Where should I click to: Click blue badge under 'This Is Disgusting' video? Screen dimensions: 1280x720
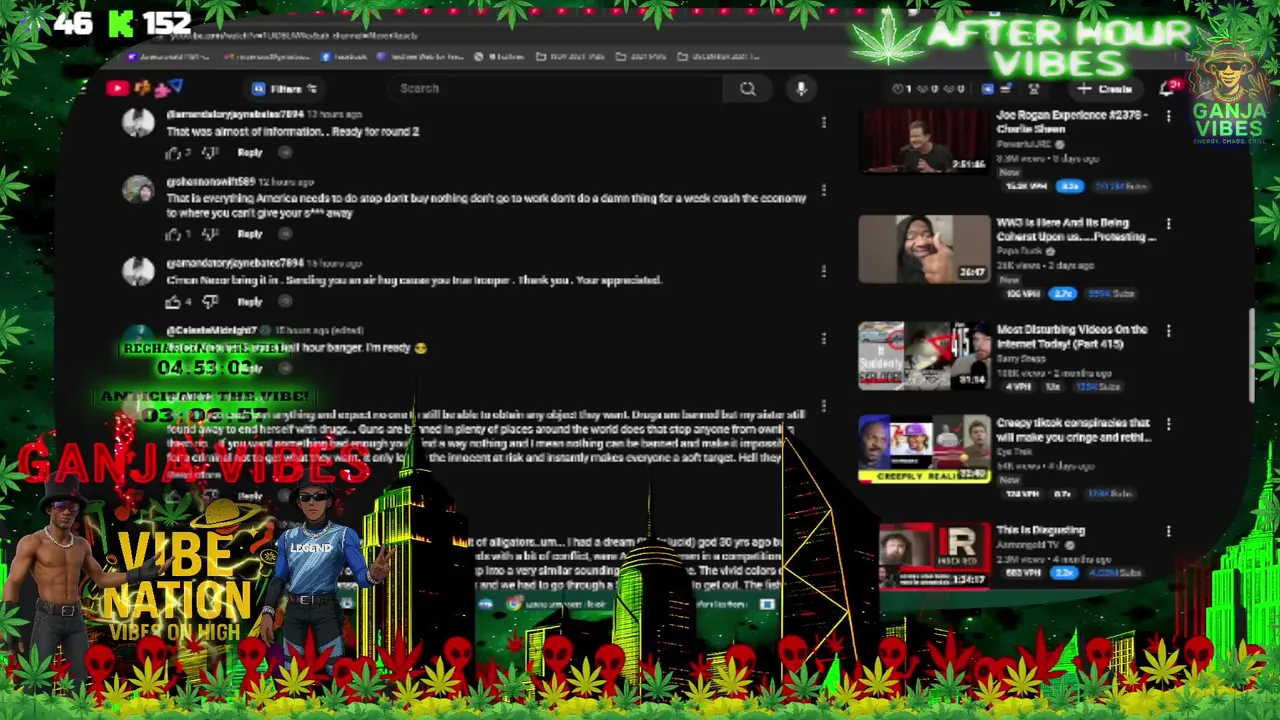click(x=1062, y=573)
